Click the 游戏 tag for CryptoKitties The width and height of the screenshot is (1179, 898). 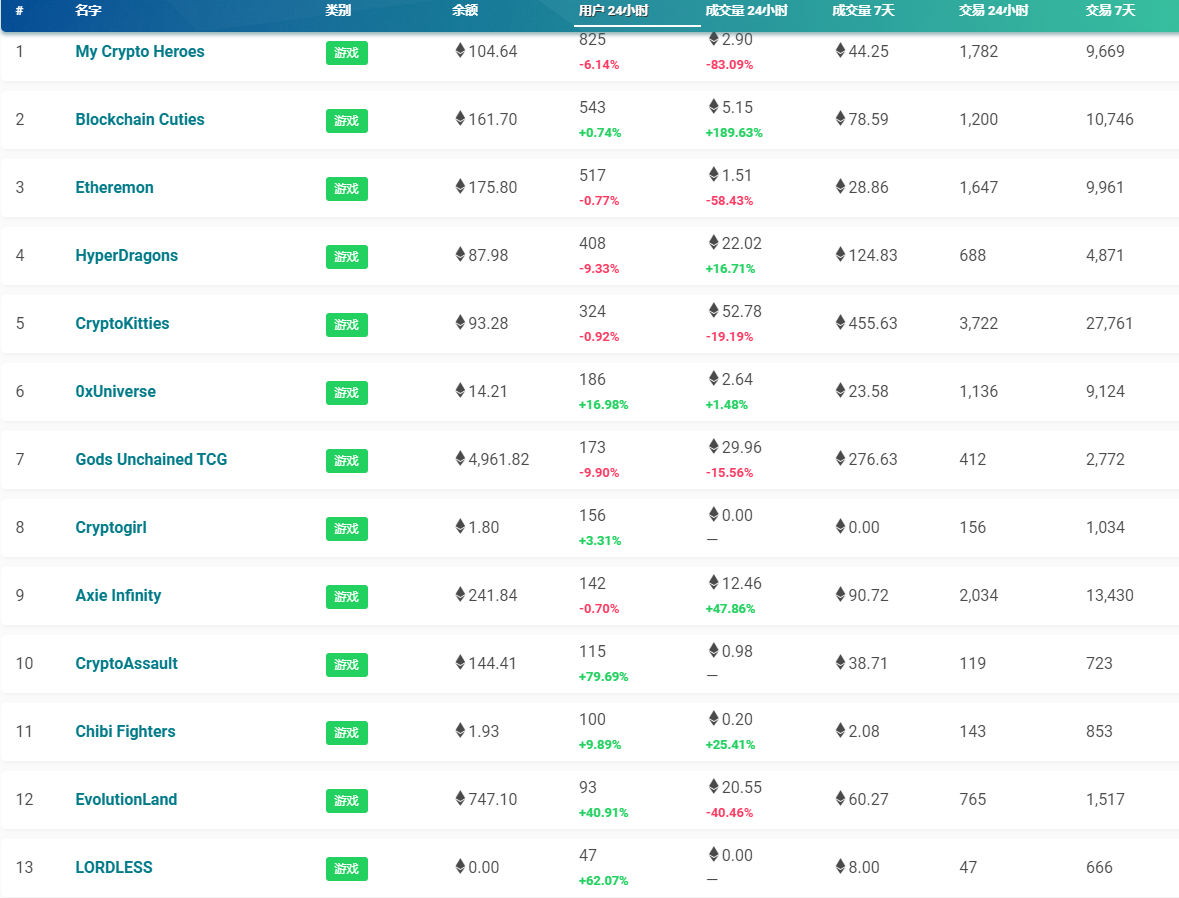[x=347, y=324]
